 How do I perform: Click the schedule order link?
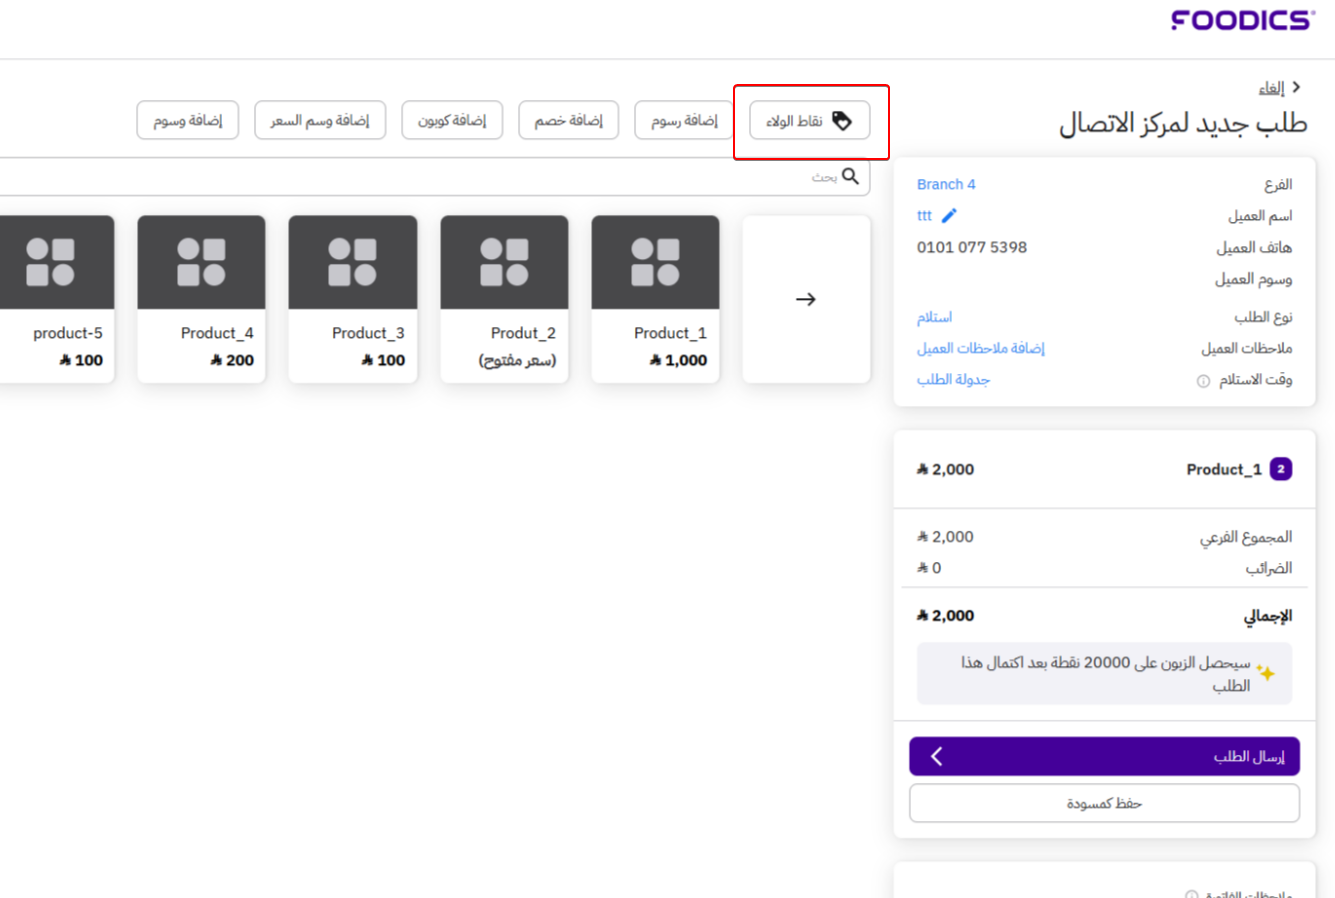[x=953, y=380]
